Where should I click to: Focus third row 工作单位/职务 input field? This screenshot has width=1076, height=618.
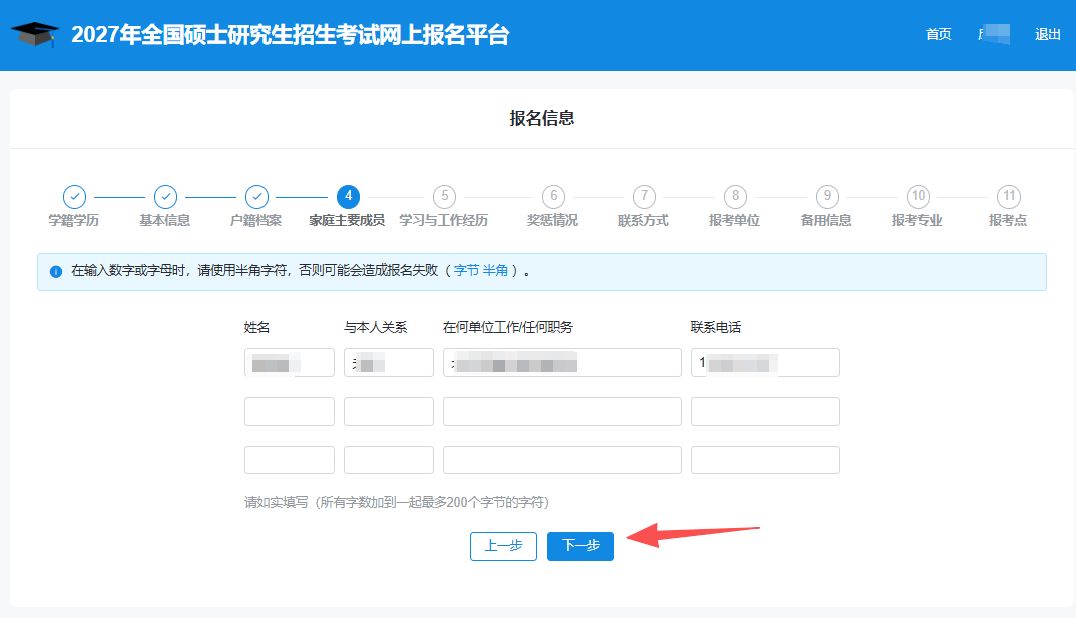(x=562, y=460)
